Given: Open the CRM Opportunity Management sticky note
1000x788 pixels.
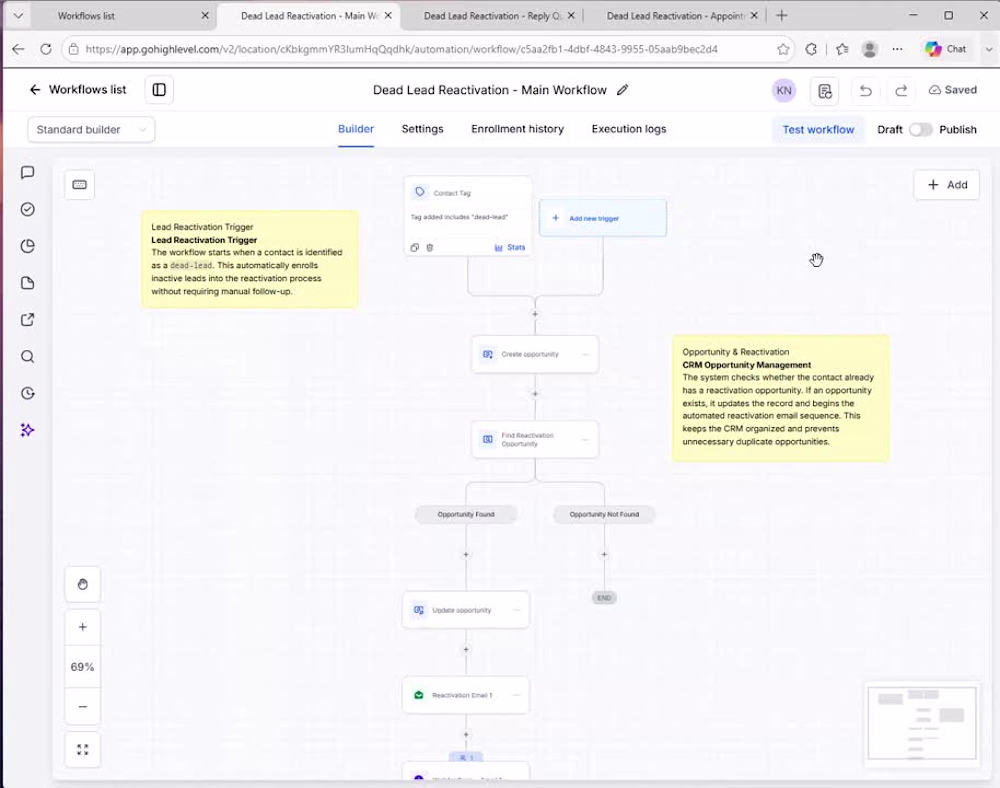Looking at the screenshot, I should 781,398.
